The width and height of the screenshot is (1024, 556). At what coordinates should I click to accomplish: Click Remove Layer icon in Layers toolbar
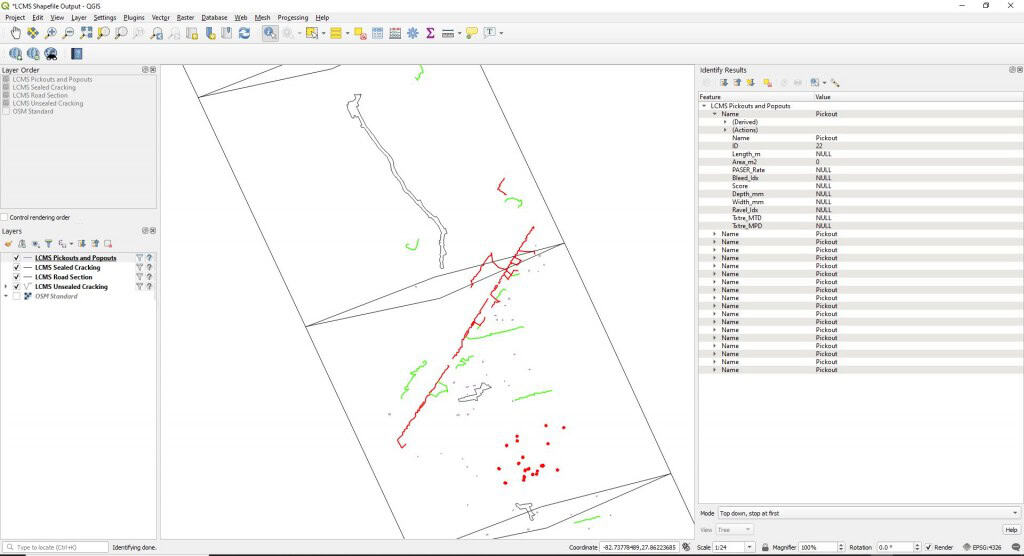pyautogui.click(x=108, y=244)
